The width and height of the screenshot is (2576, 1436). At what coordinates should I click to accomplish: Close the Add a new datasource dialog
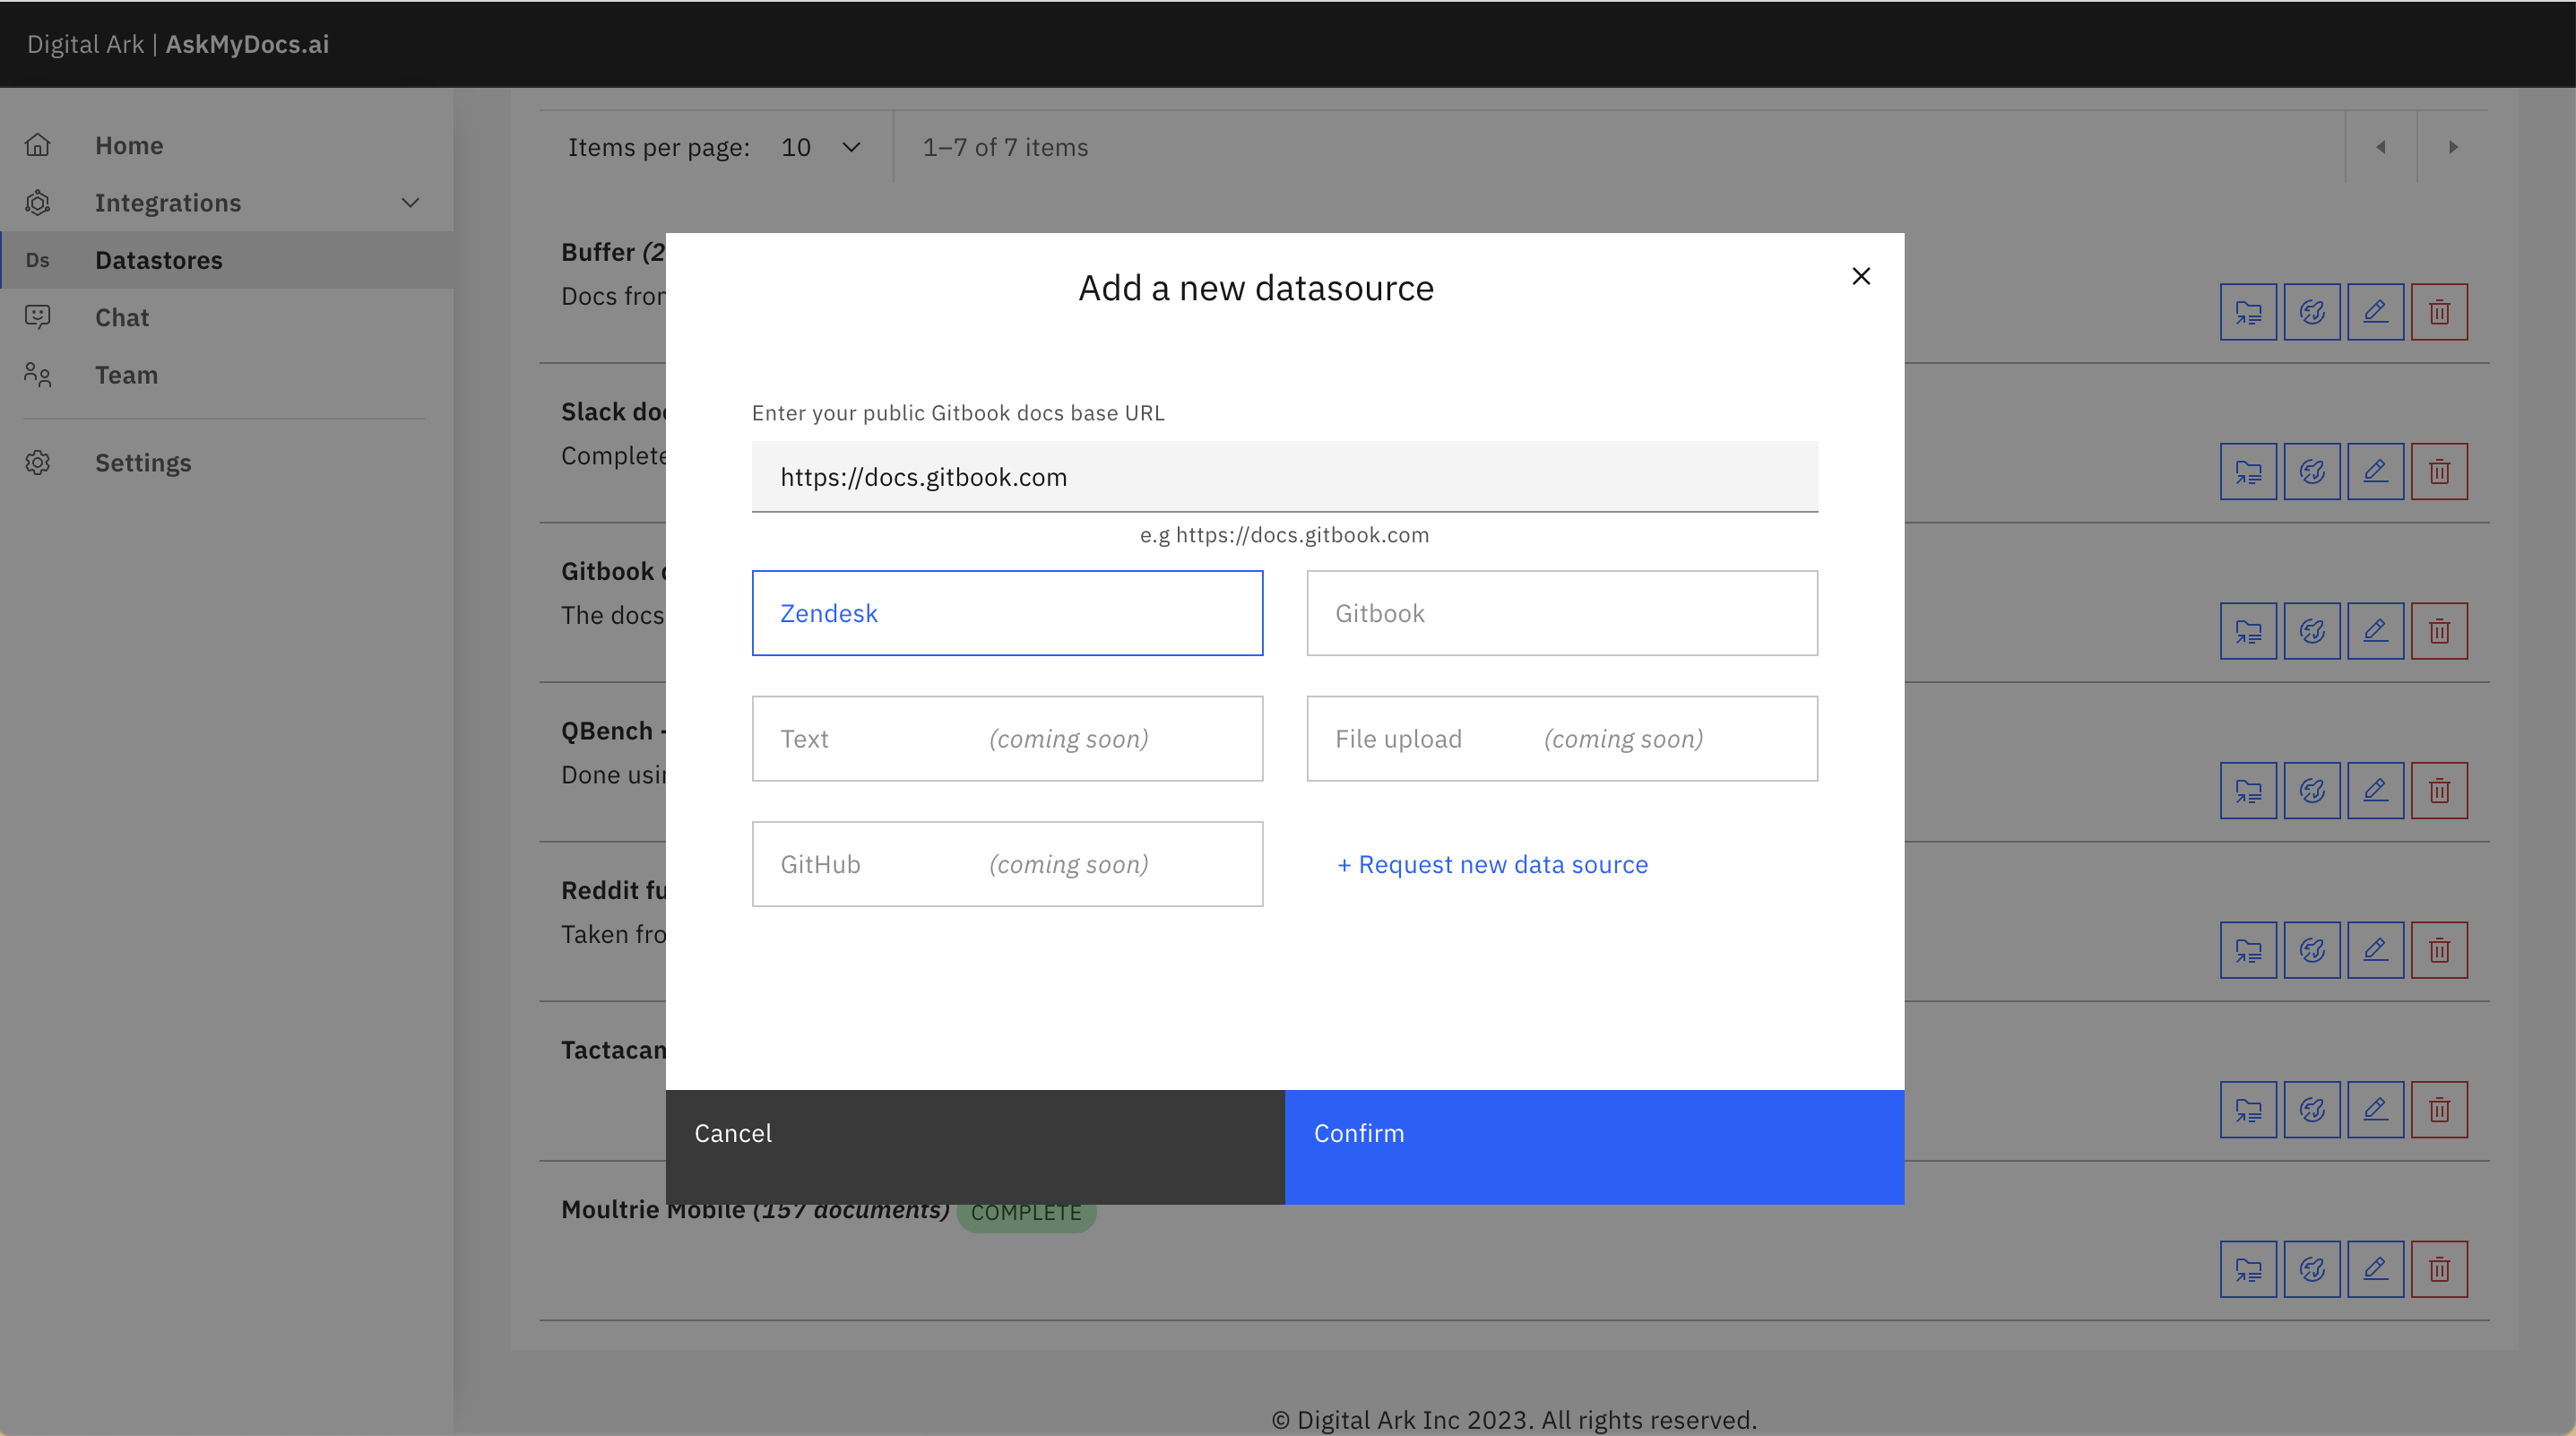pyautogui.click(x=1861, y=276)
